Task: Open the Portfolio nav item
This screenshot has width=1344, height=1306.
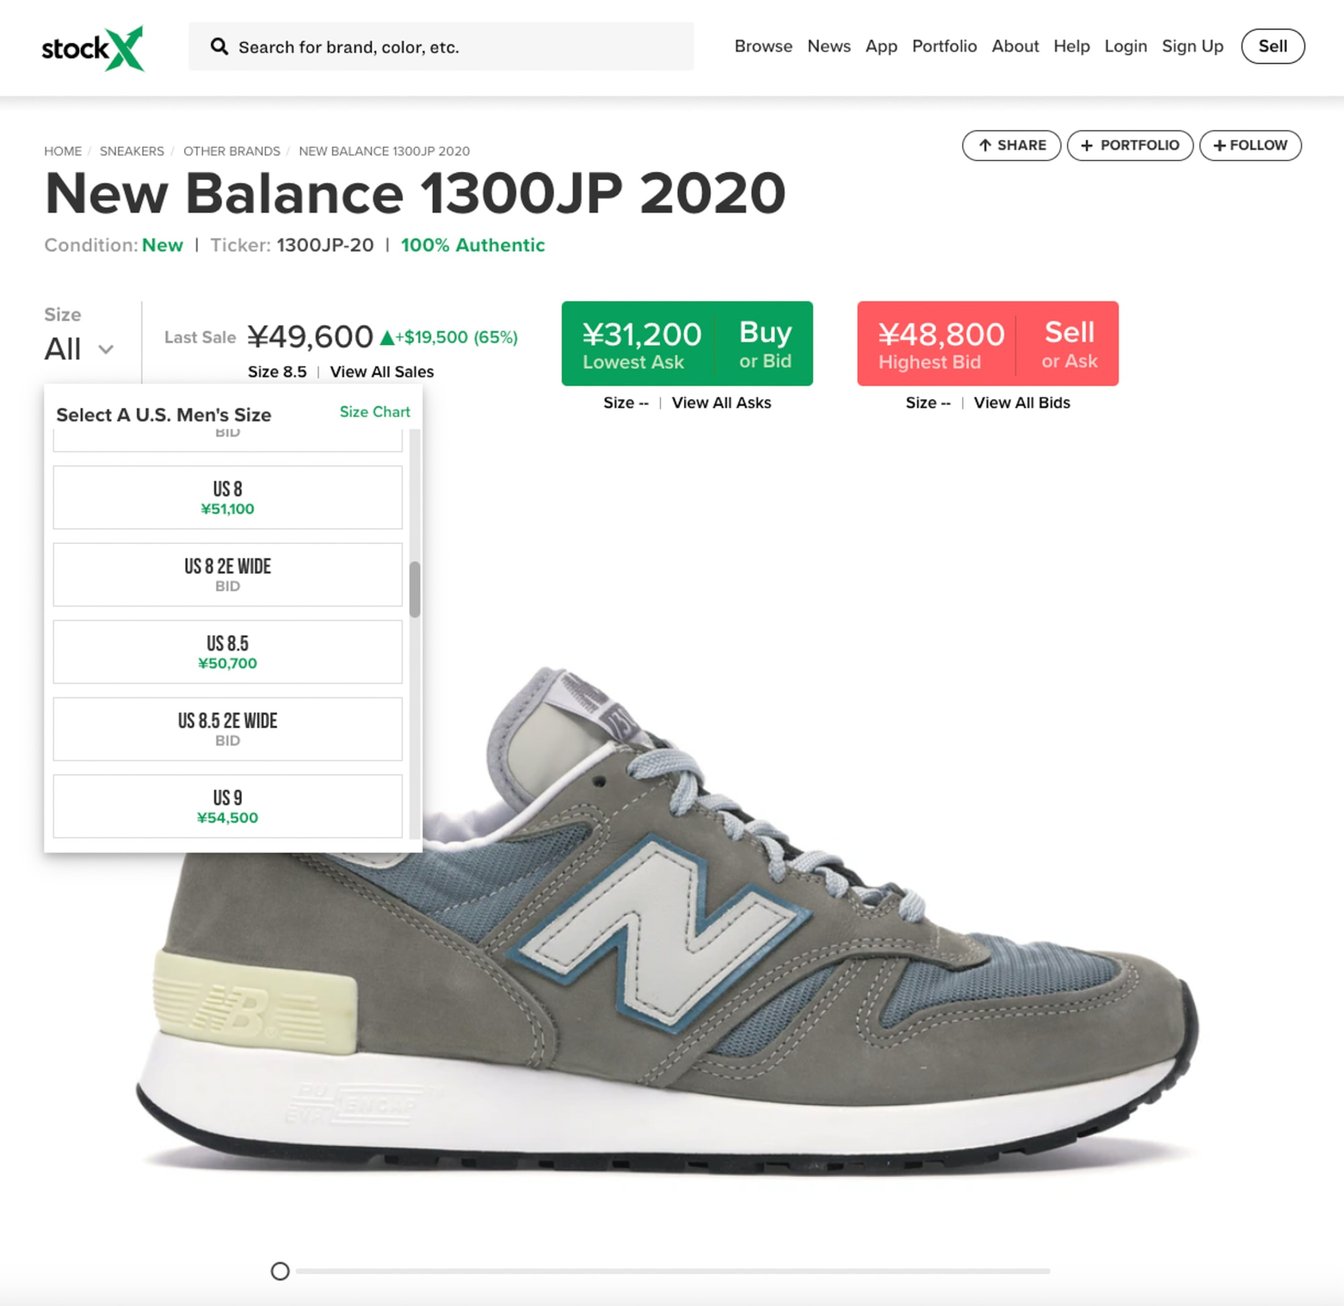Action: click(944, 46)
